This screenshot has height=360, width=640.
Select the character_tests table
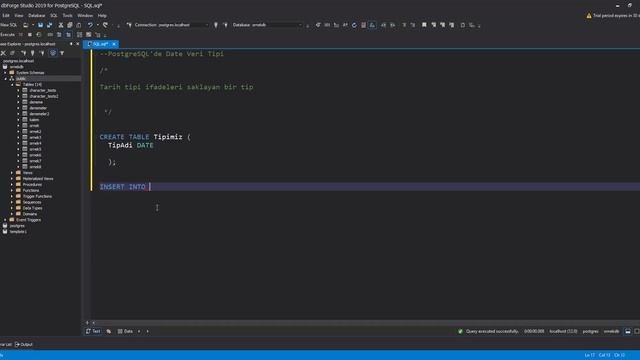(x=42, y=90)
